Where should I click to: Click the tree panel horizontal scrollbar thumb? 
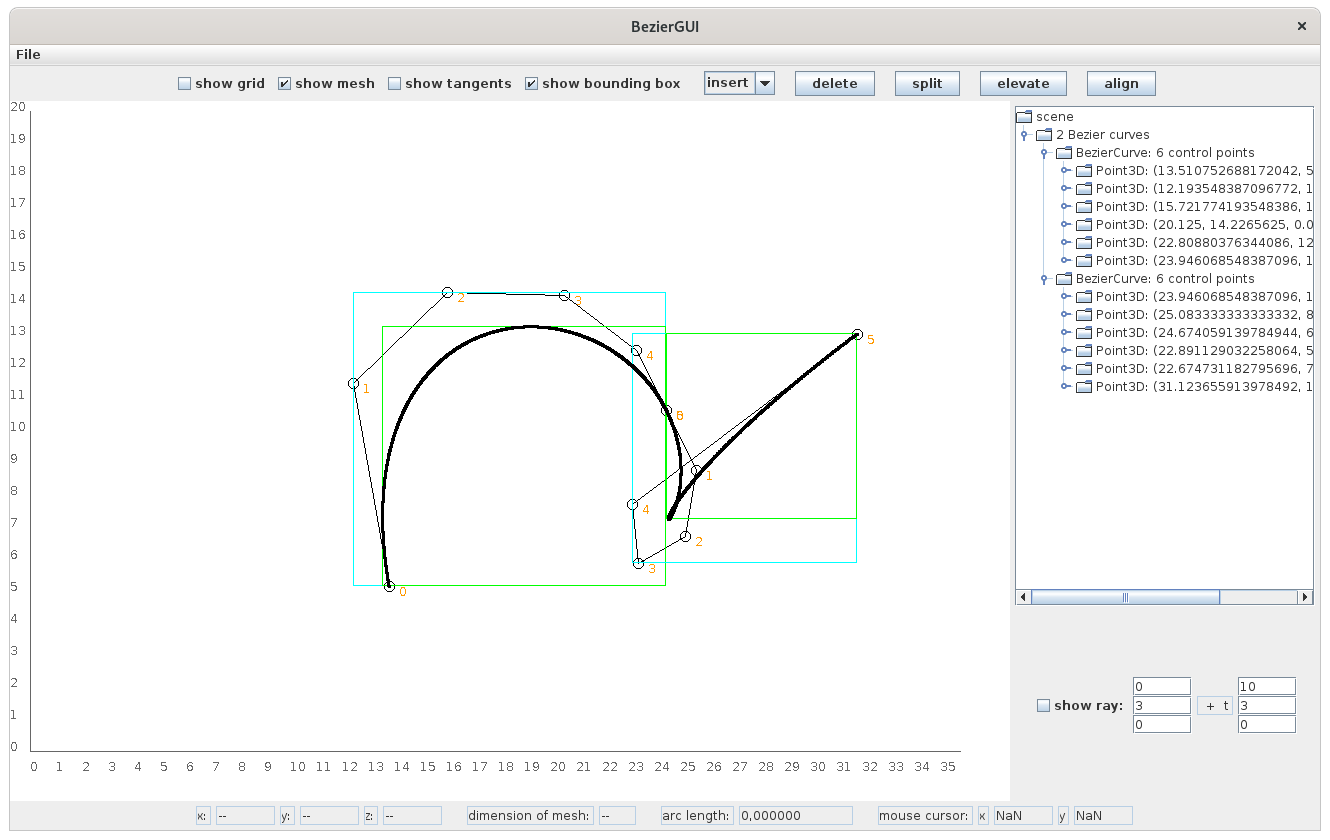1125,597
